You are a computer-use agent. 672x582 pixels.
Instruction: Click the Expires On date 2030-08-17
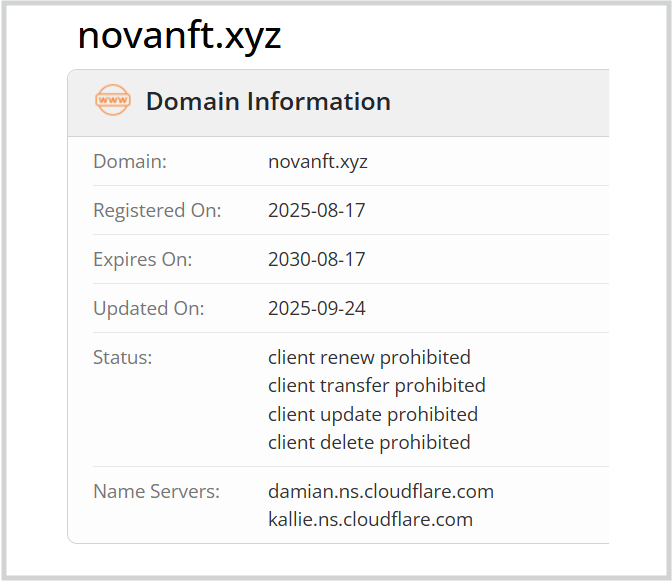click(317, 259)
